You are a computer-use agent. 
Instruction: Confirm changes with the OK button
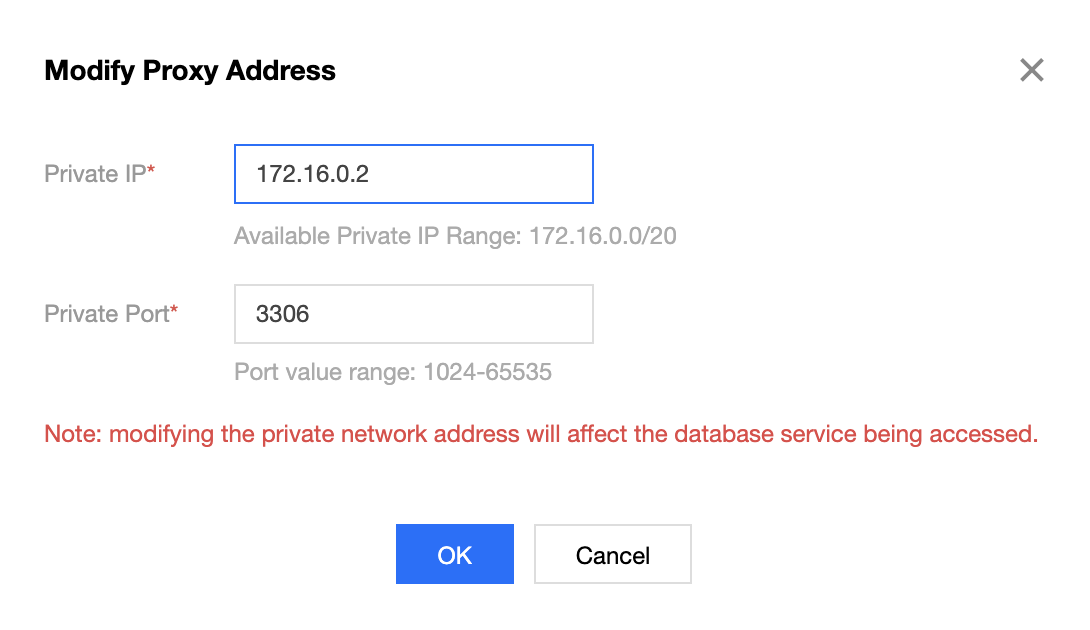pos(454,555)
